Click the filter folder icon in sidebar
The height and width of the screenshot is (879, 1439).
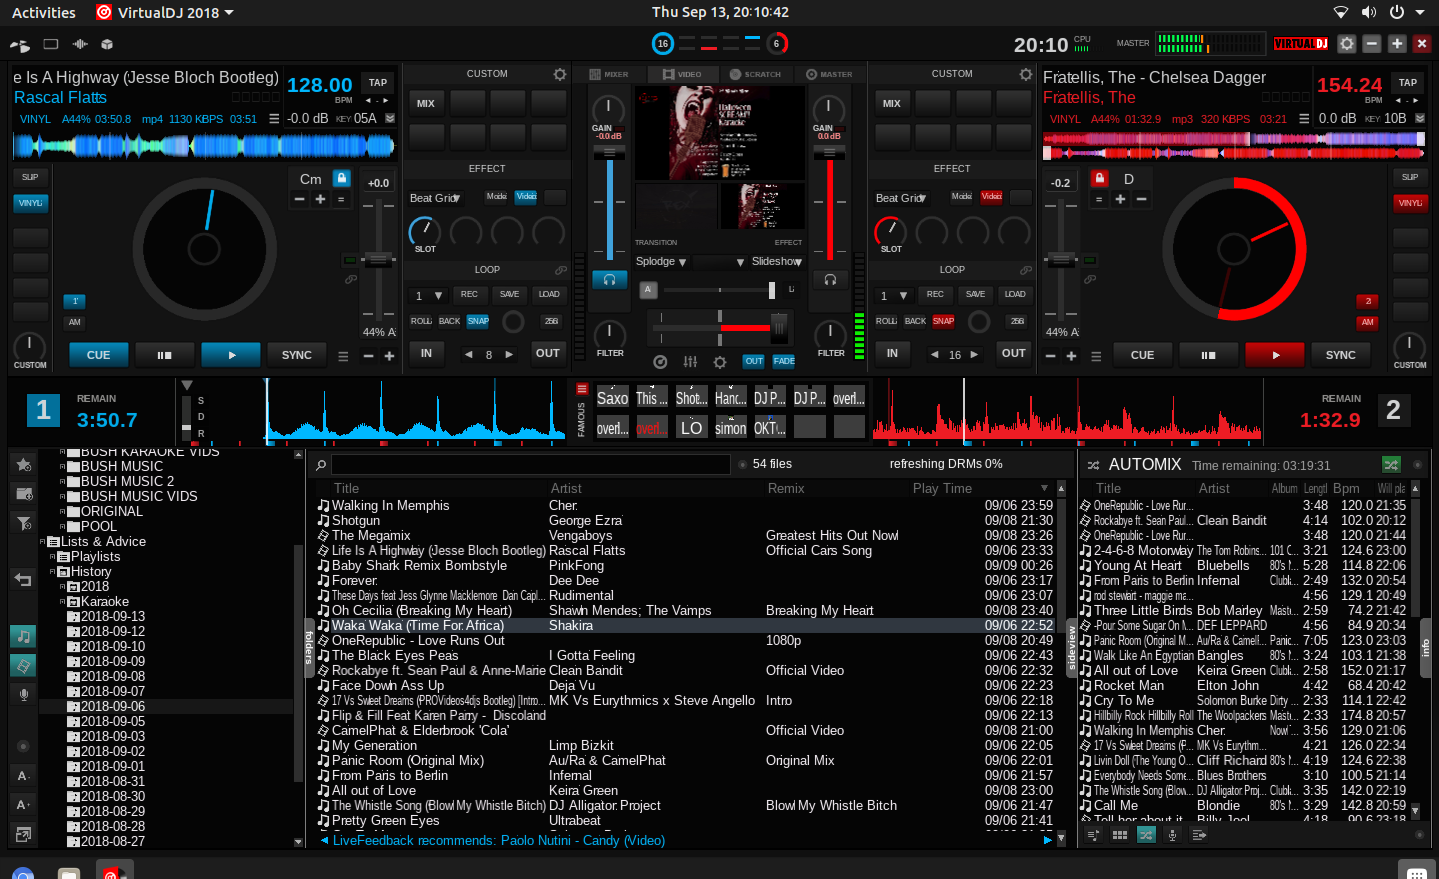click(x=24, y=523)
